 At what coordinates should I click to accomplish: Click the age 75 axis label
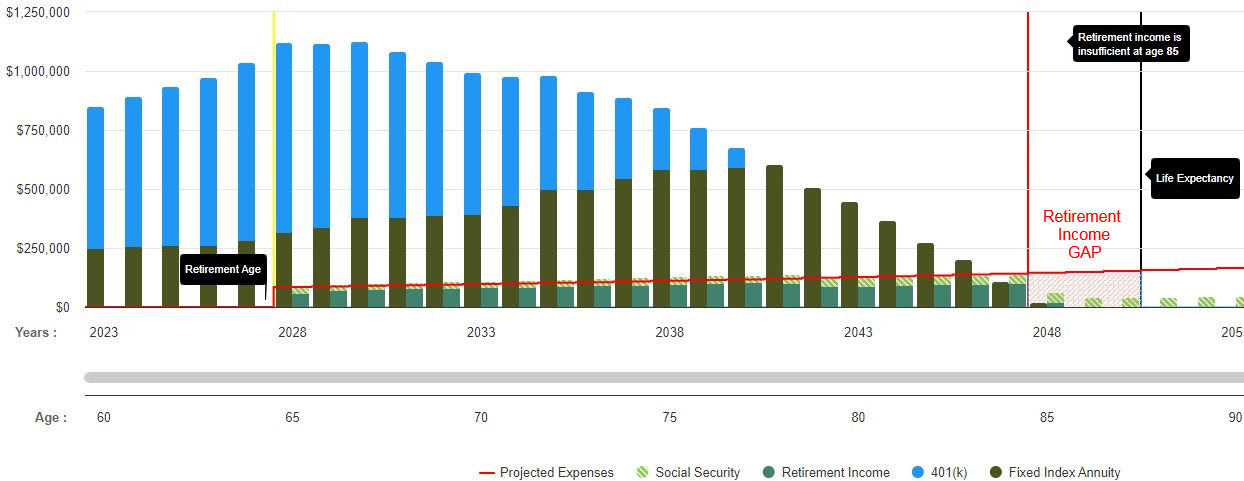coord(669,417)
